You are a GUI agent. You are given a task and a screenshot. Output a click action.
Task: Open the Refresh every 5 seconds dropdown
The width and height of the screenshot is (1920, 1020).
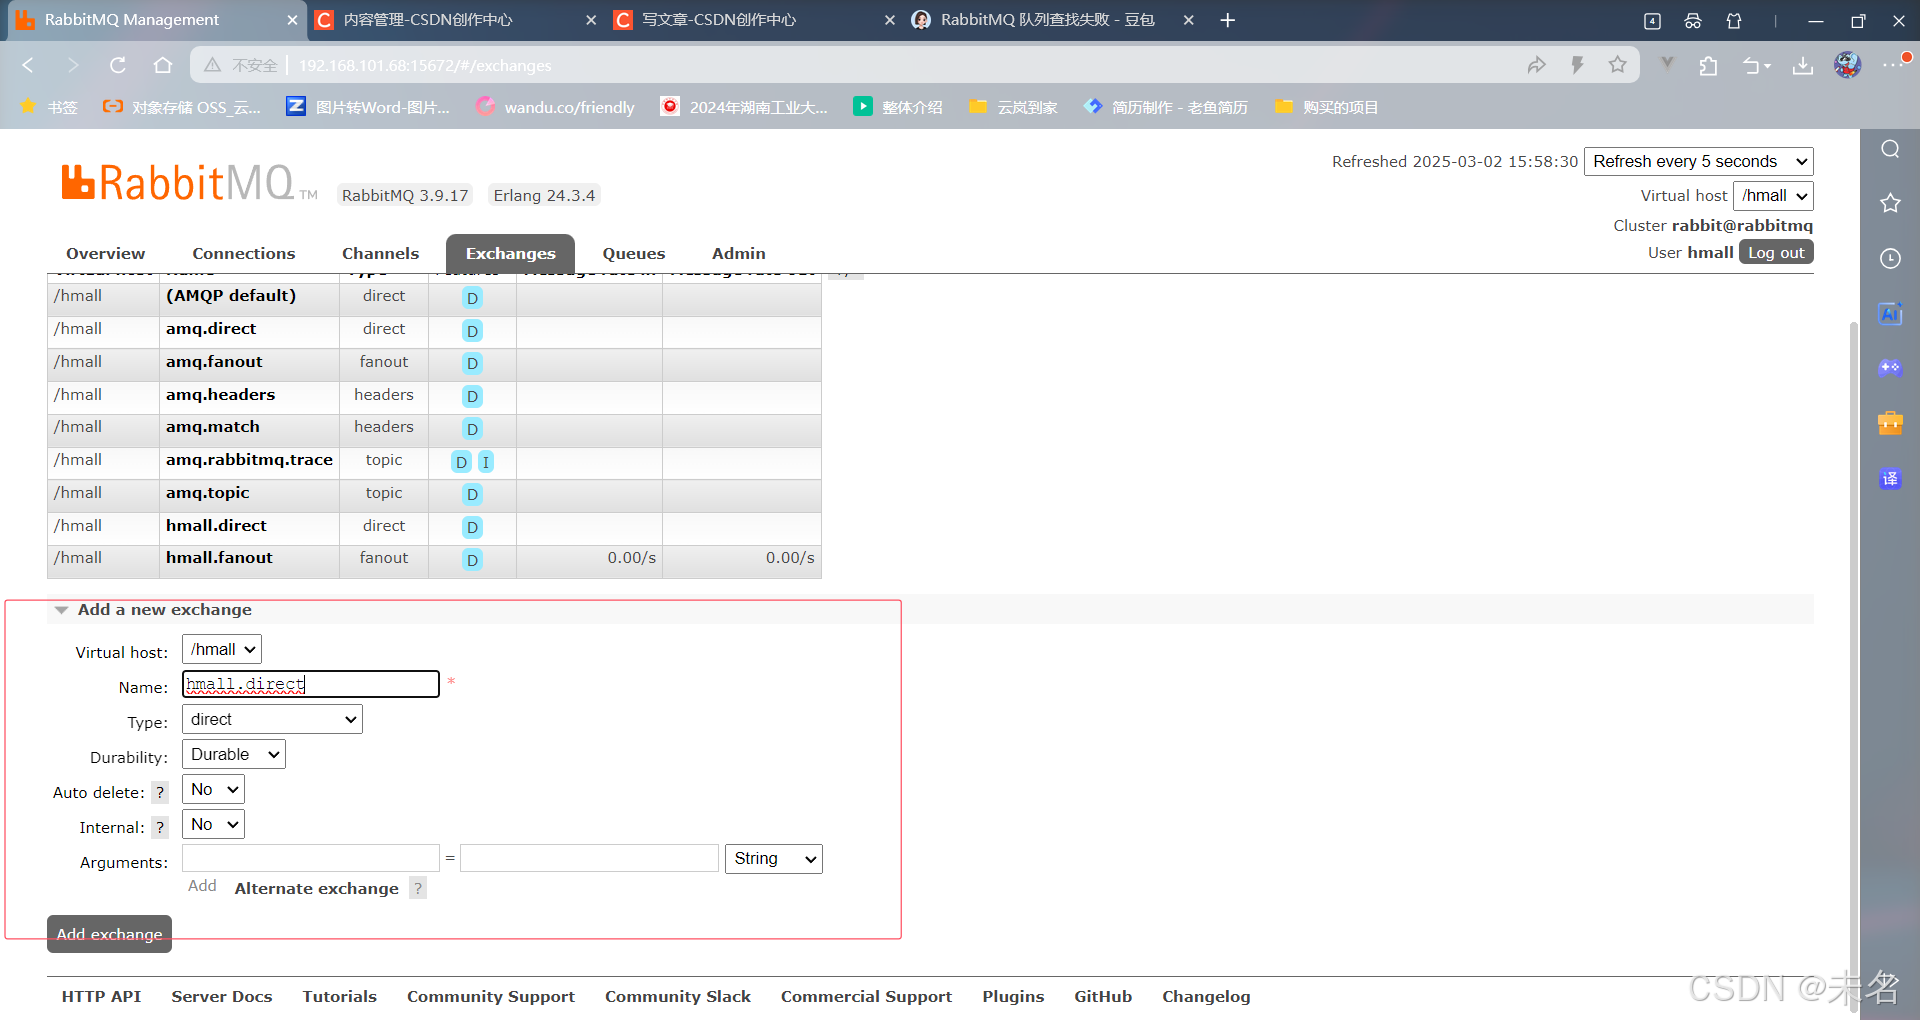point(1698,161)
